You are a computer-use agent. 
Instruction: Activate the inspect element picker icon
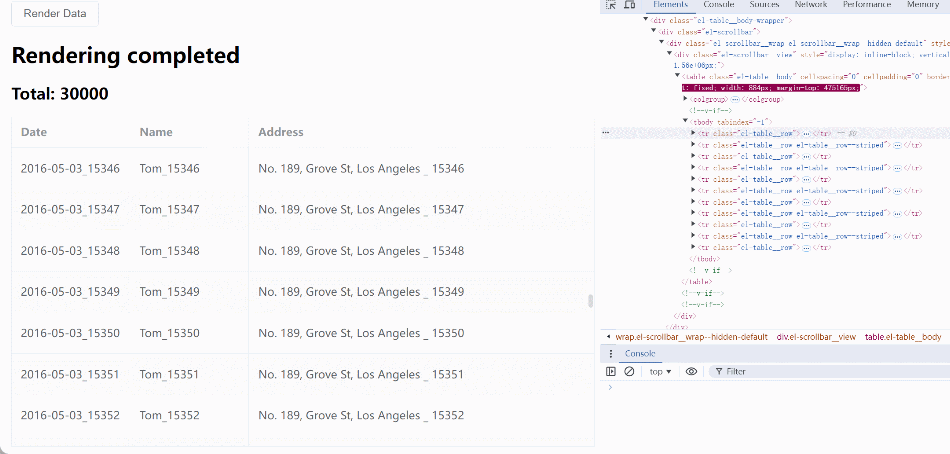[611, 5]
